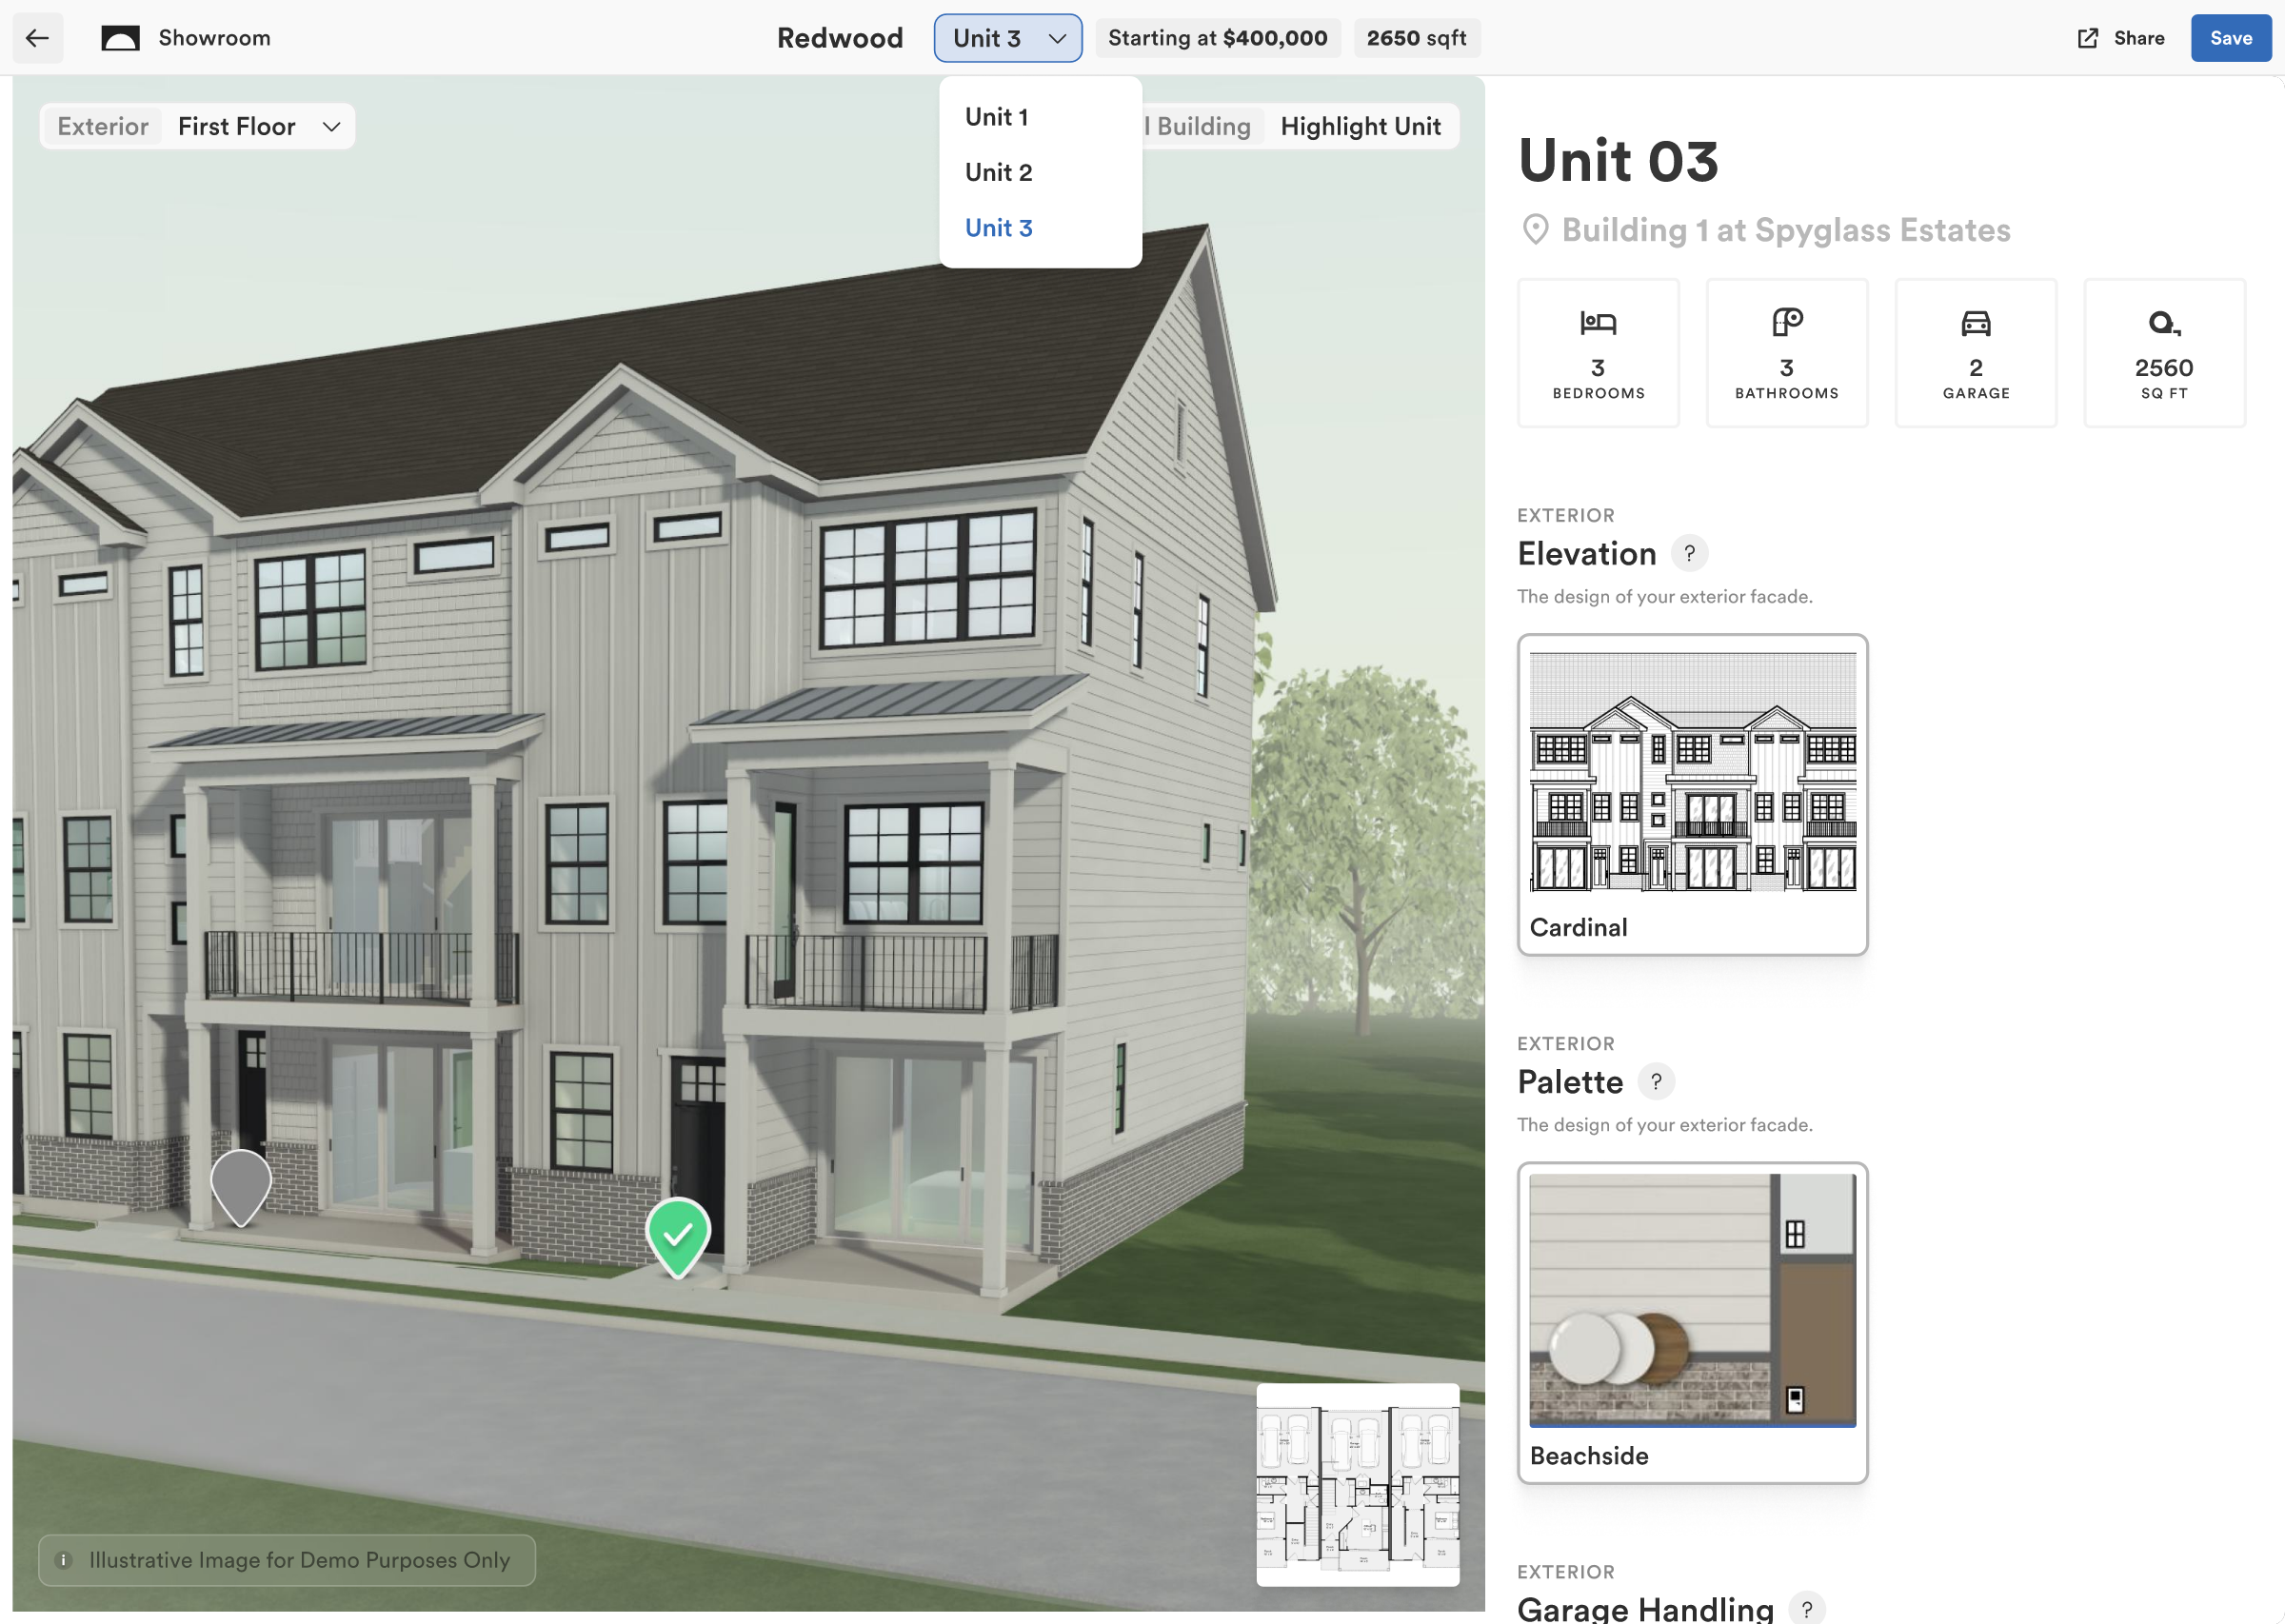The height and width of the screenshot is (1624, 2285).
Task: Open the floor plan thumbnail
Action: click(x=1356, y=1483)
